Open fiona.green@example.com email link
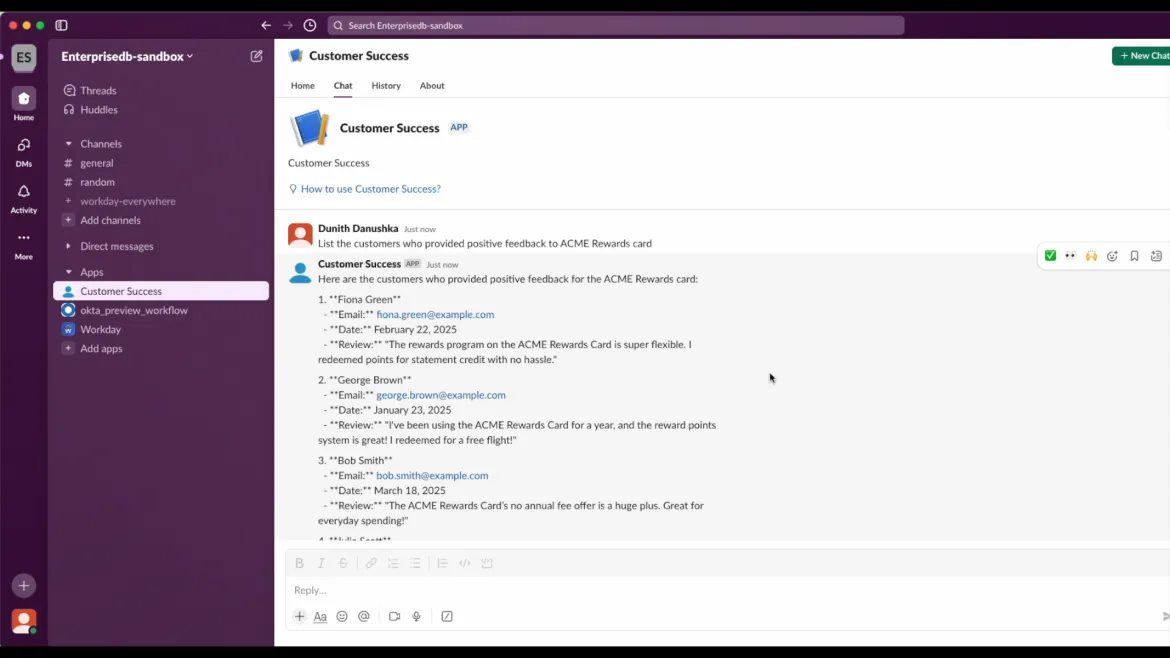 435,315
